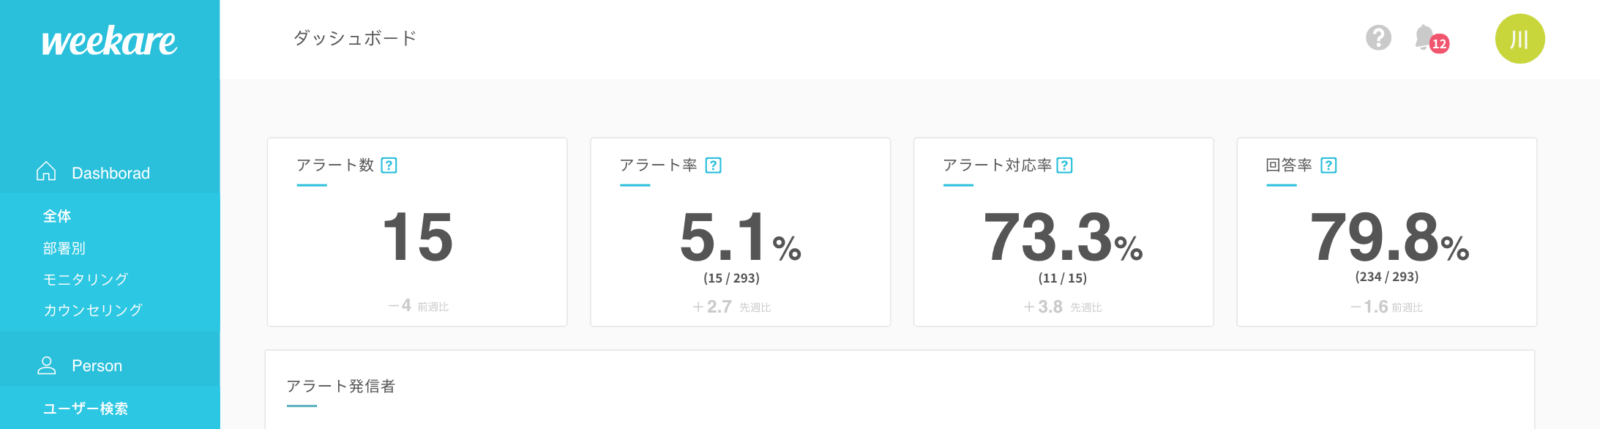Click the weekare logo

(109, 41)
